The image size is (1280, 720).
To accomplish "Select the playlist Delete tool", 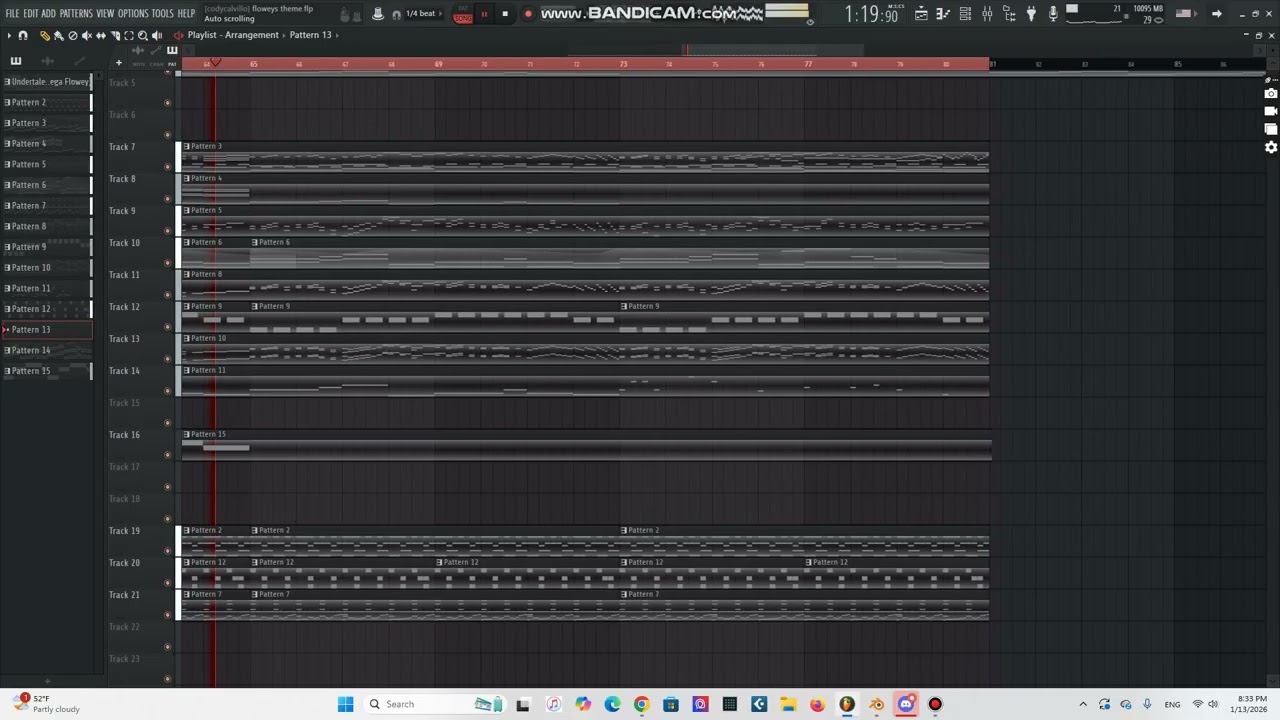I will 72,35.
